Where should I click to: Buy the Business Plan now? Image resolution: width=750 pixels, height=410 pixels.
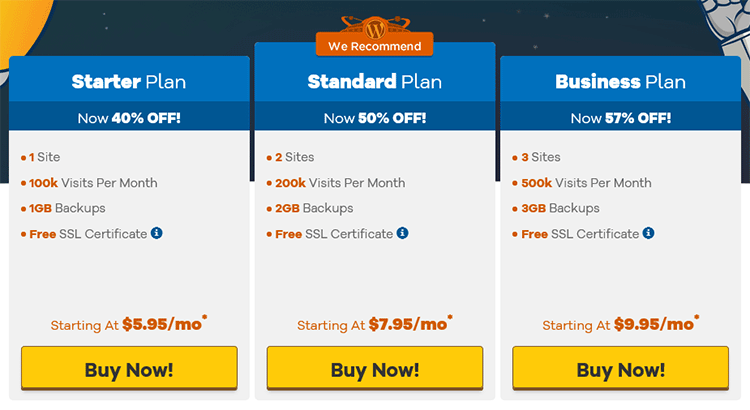pyautogui.click(x=621, y=368)
